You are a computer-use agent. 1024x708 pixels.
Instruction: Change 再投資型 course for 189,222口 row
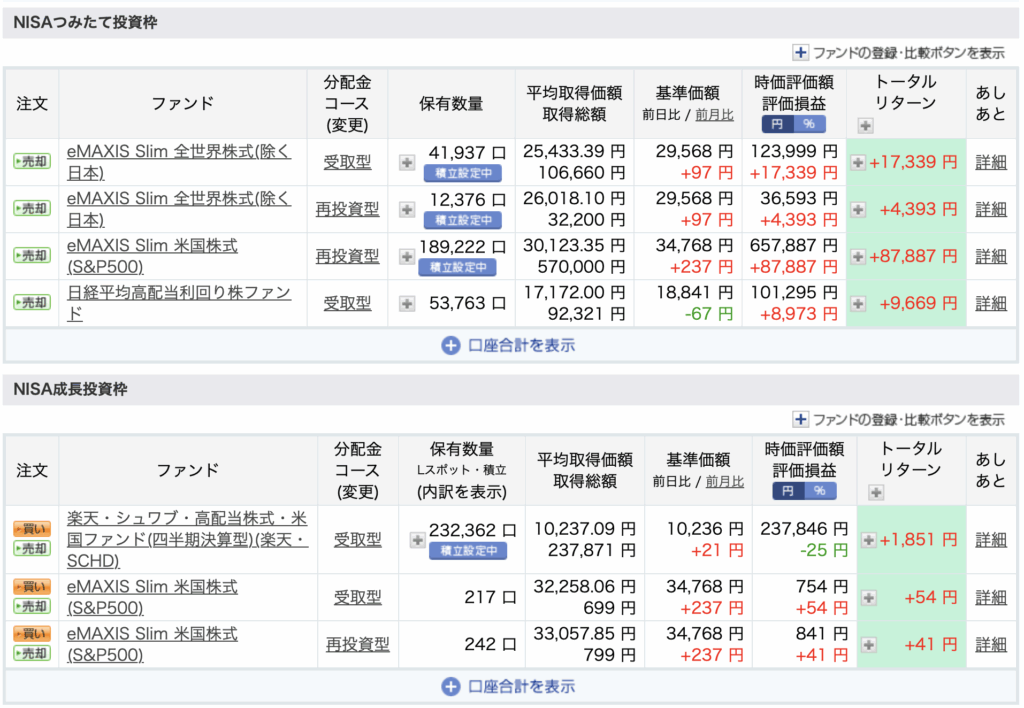pyautogui.click(x=347, y=256)
